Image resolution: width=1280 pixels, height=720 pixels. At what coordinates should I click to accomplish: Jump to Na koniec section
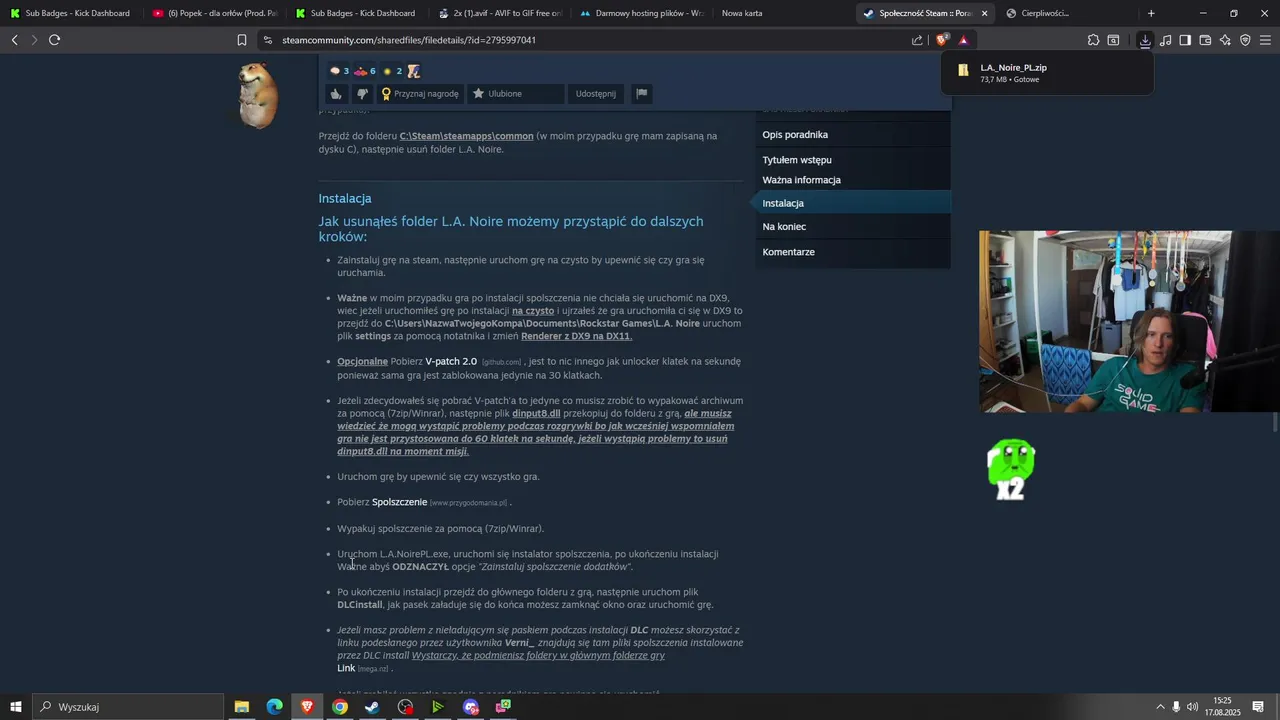tap(784, 227)
